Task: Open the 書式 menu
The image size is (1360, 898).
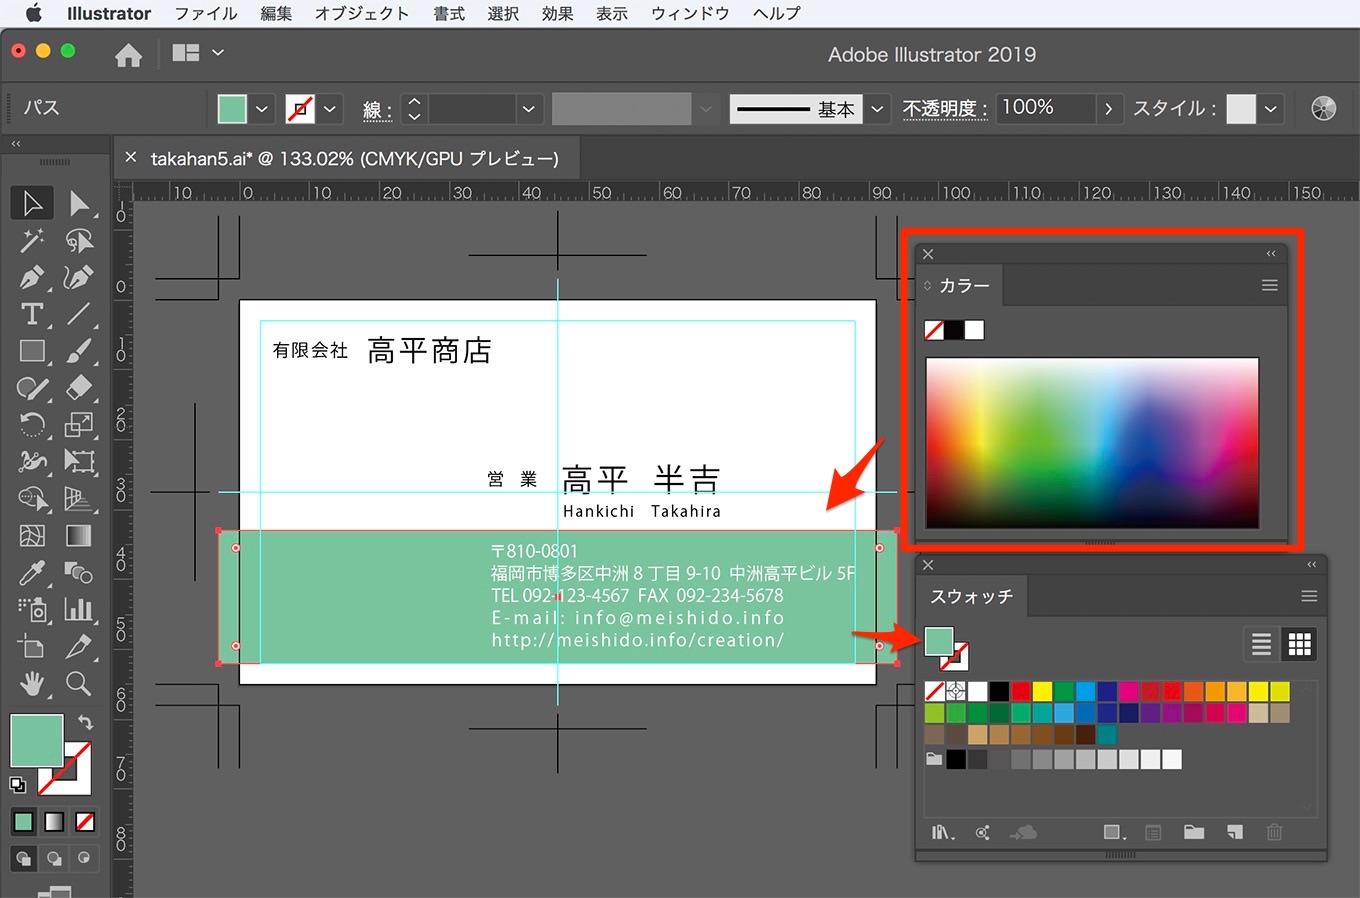Action: click(x=449, y=14)
